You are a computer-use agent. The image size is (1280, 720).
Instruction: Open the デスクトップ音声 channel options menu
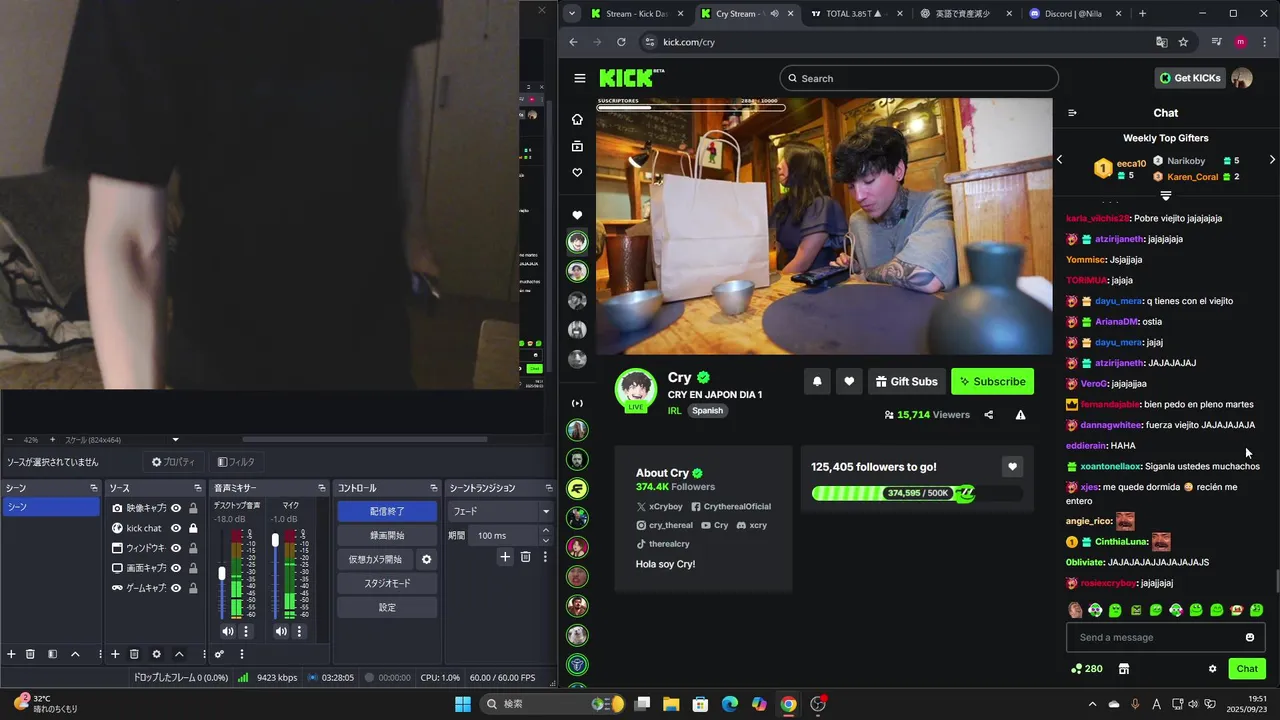coord(246,631)
